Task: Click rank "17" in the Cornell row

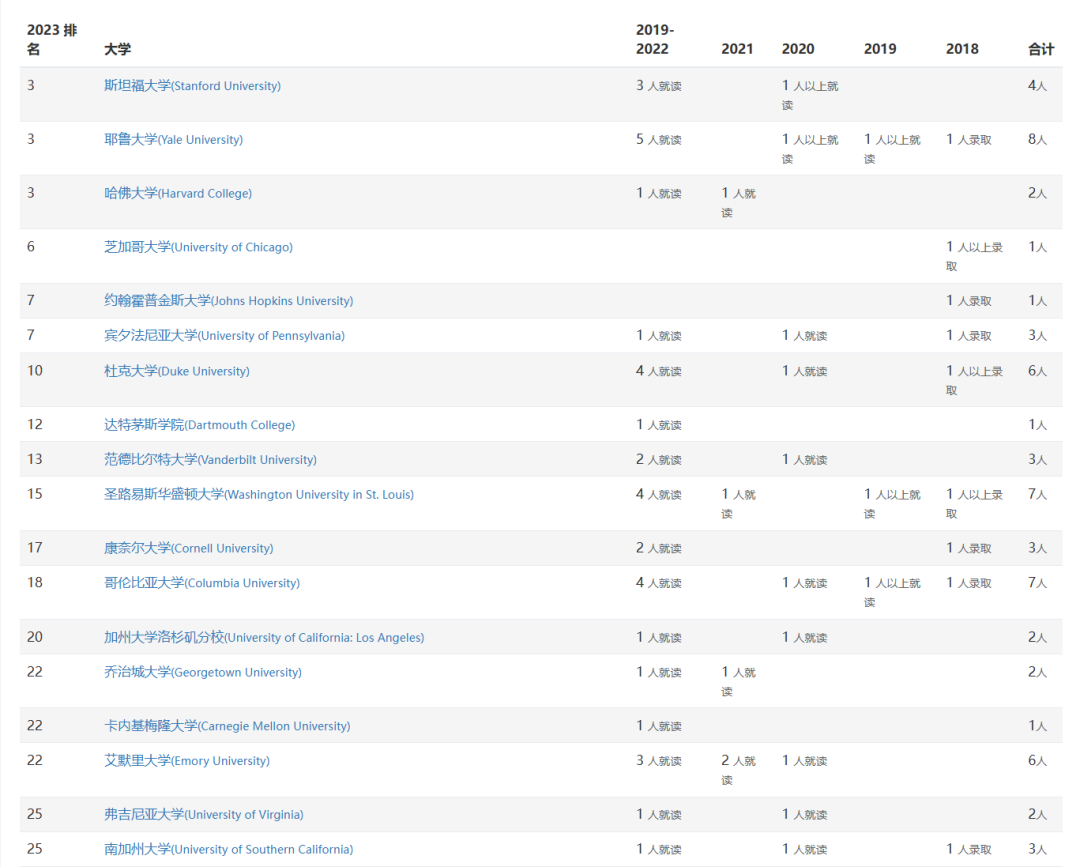Action: [35, 548]
